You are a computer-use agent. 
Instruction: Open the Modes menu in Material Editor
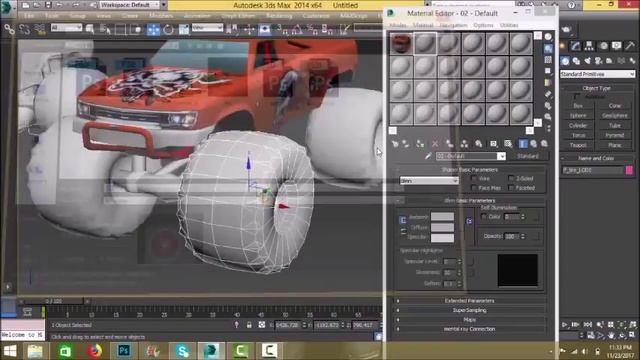pos(398,25)
